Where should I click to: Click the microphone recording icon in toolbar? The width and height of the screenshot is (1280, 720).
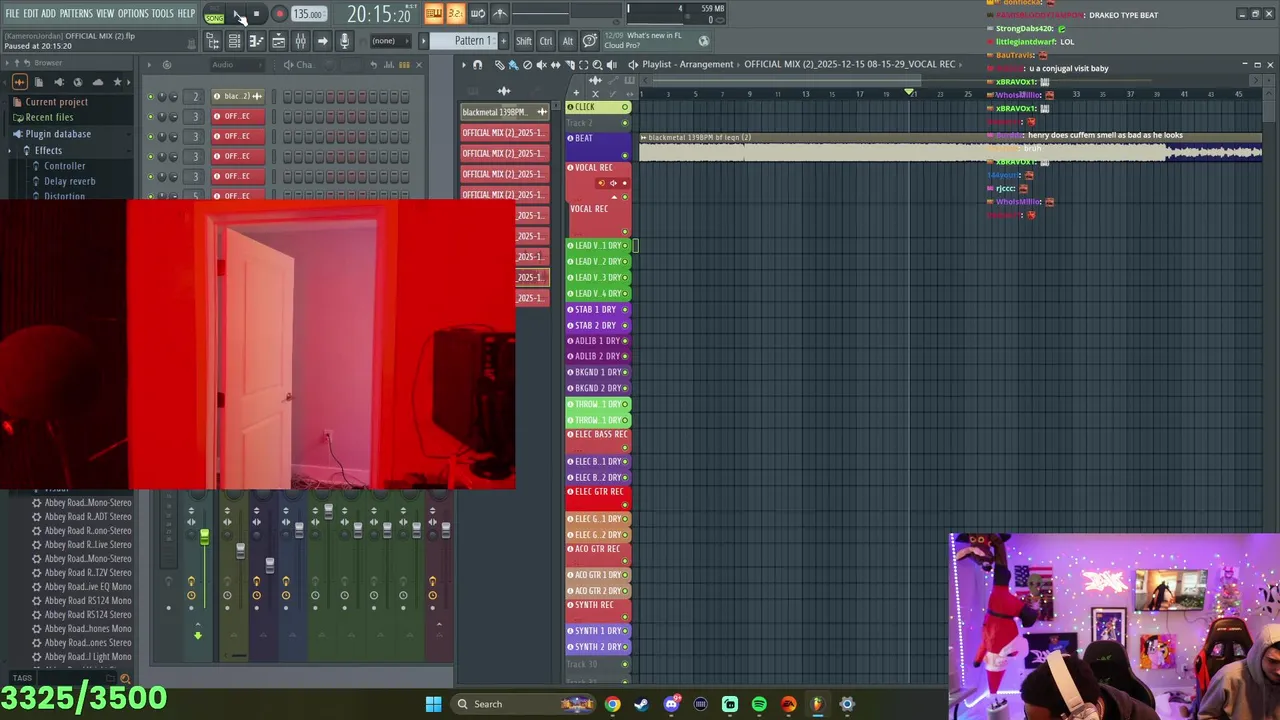(344, 41)
